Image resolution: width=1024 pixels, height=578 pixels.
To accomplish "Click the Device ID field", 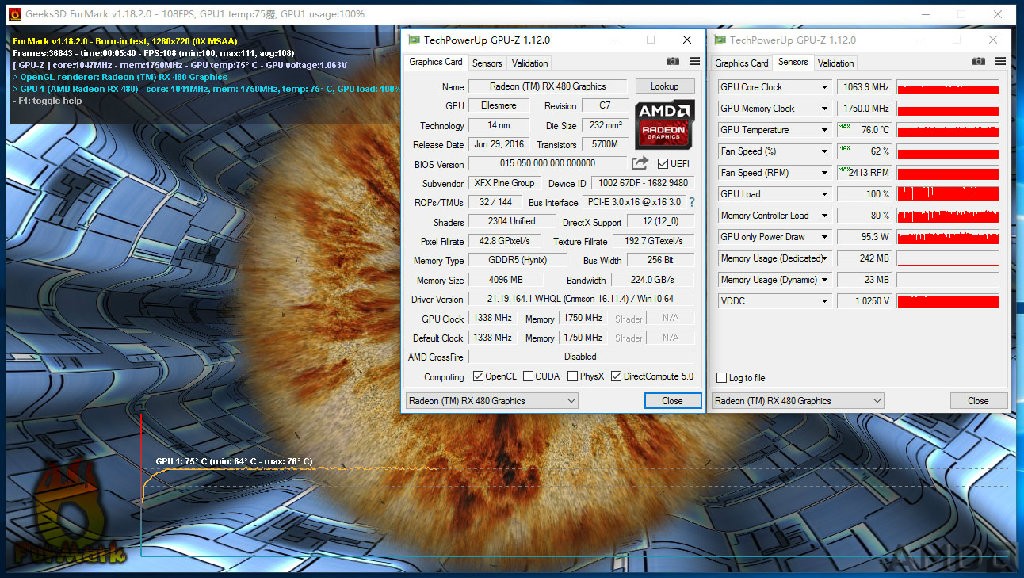I will pos(643,183).
